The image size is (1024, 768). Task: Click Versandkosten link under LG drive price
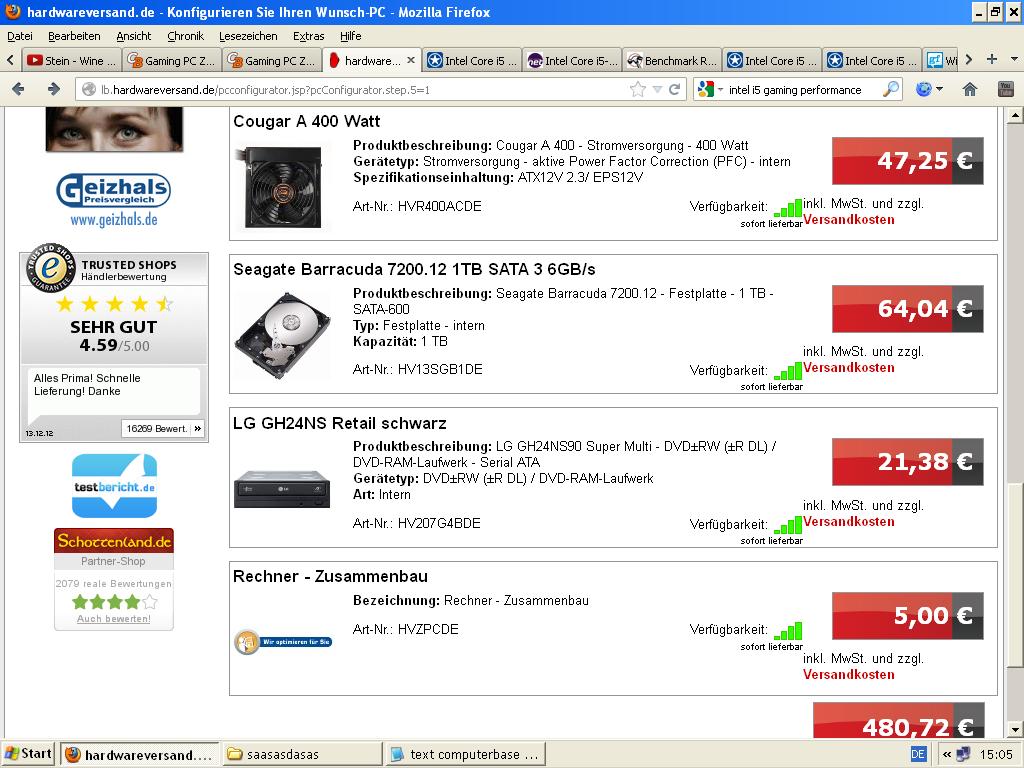[848, 521]
